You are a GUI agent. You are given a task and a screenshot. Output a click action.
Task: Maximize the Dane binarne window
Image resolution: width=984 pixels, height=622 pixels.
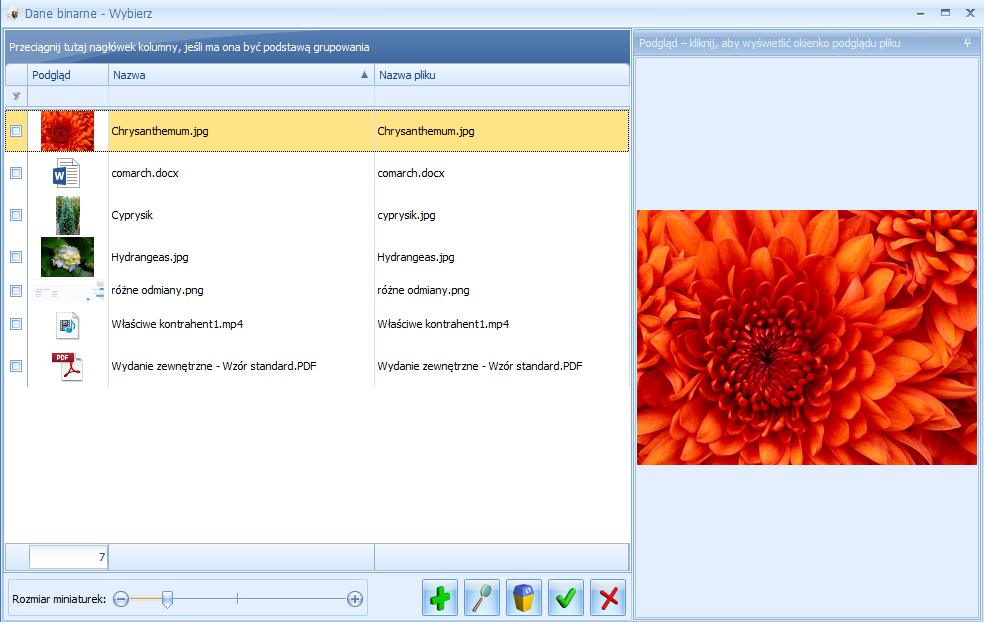point(945,13)
